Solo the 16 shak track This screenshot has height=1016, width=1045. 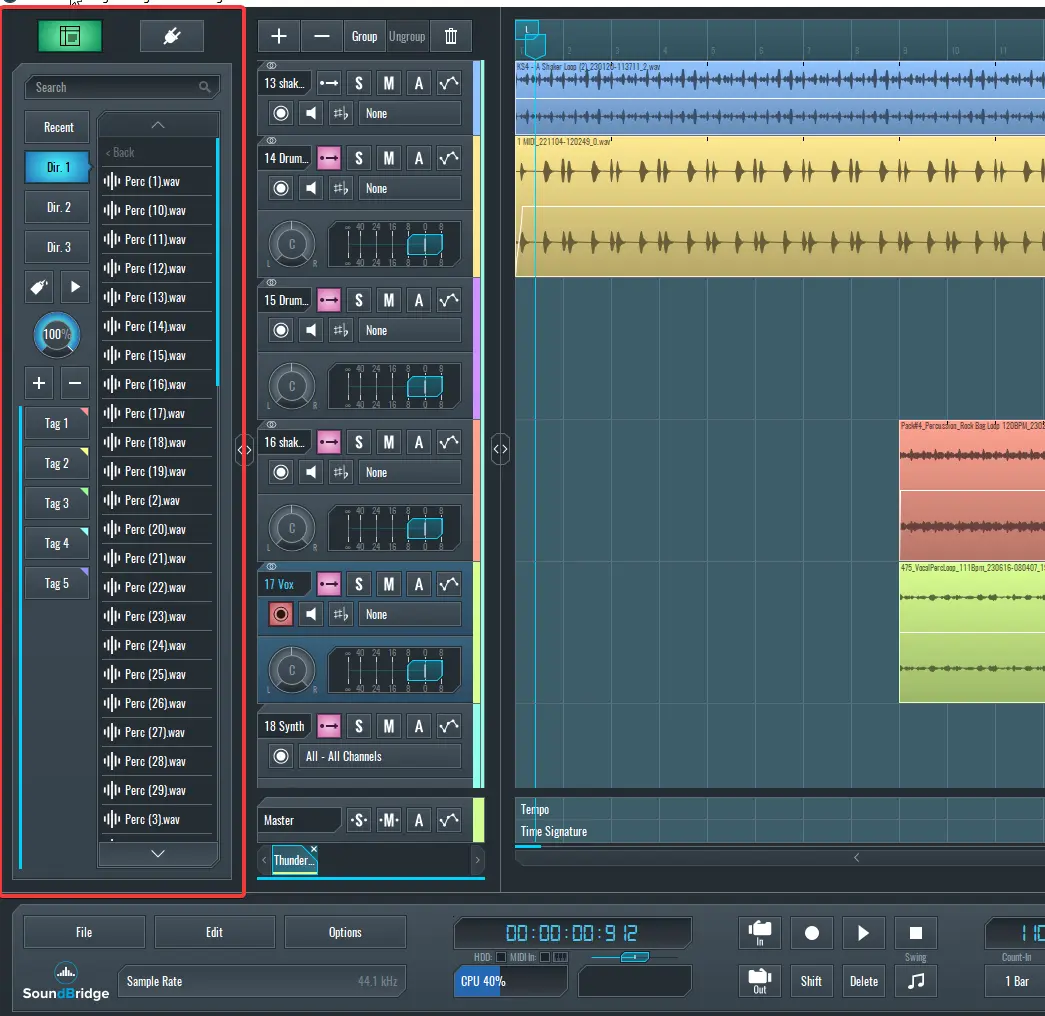359,443
